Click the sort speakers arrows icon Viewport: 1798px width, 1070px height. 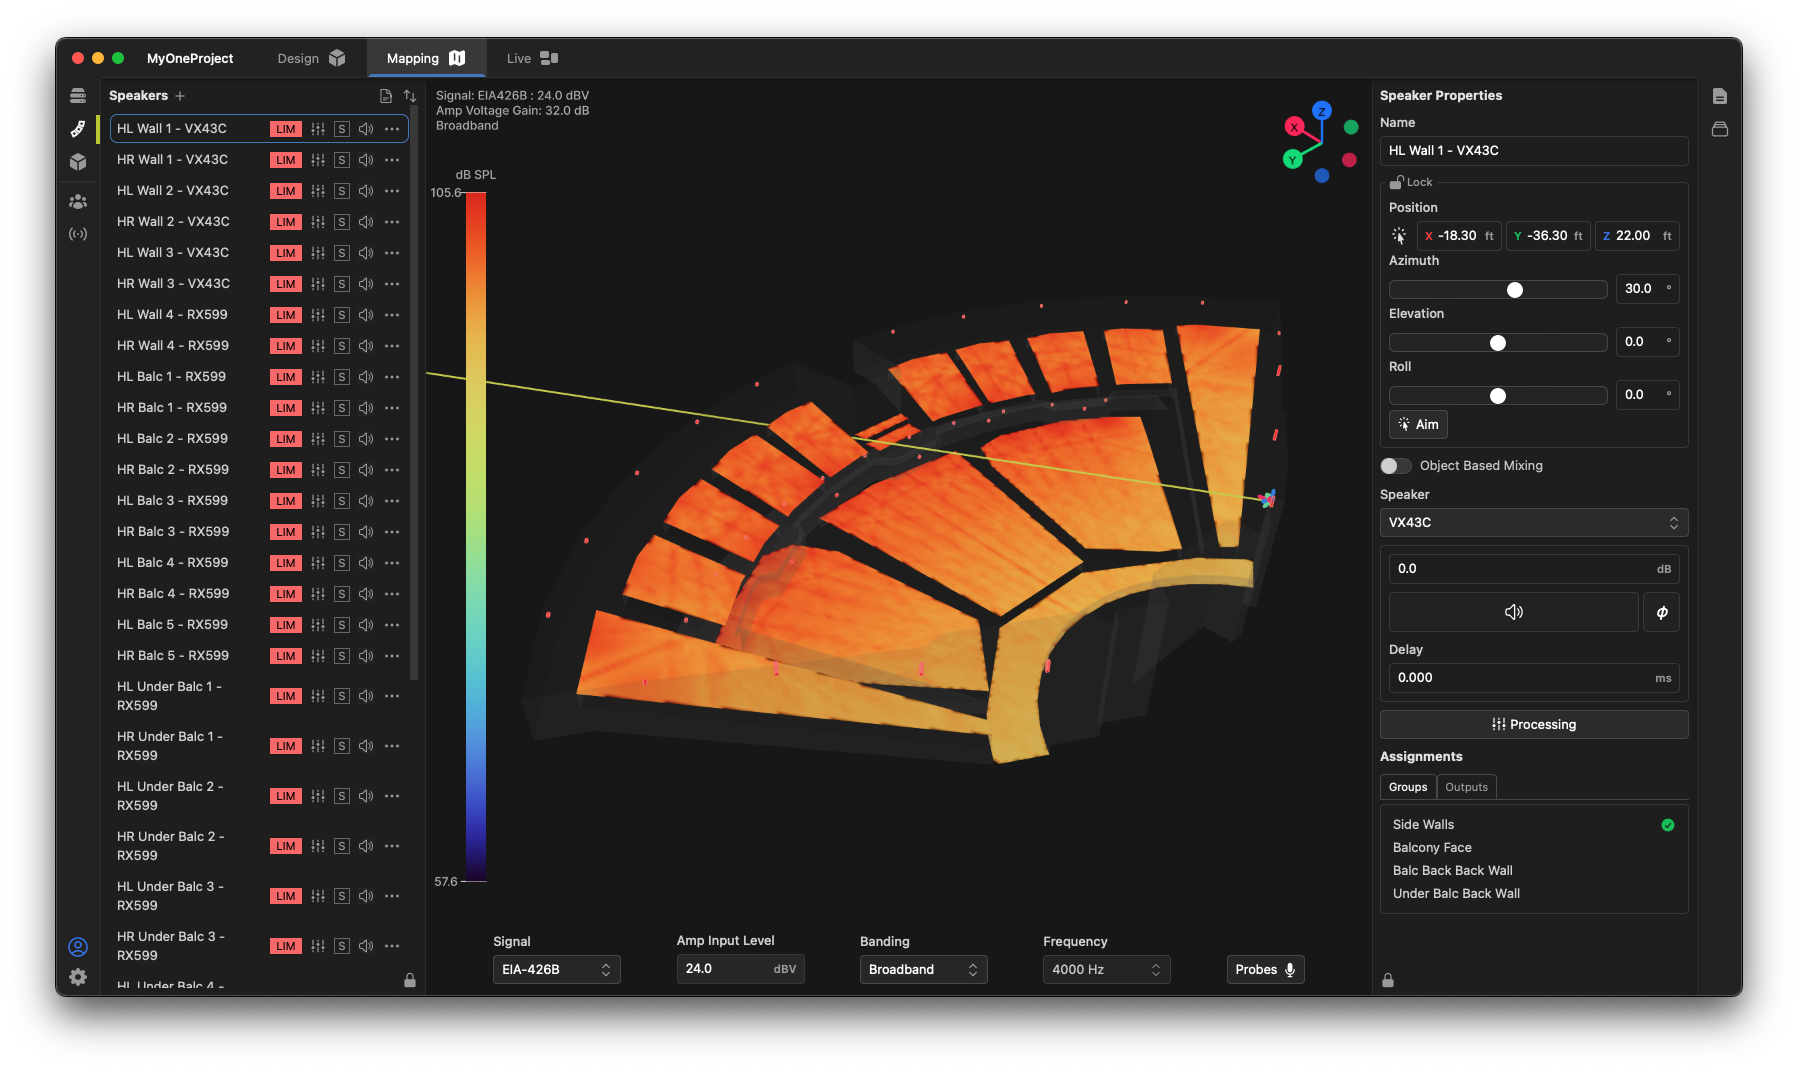pyautogui.click(x=410, y=96)
